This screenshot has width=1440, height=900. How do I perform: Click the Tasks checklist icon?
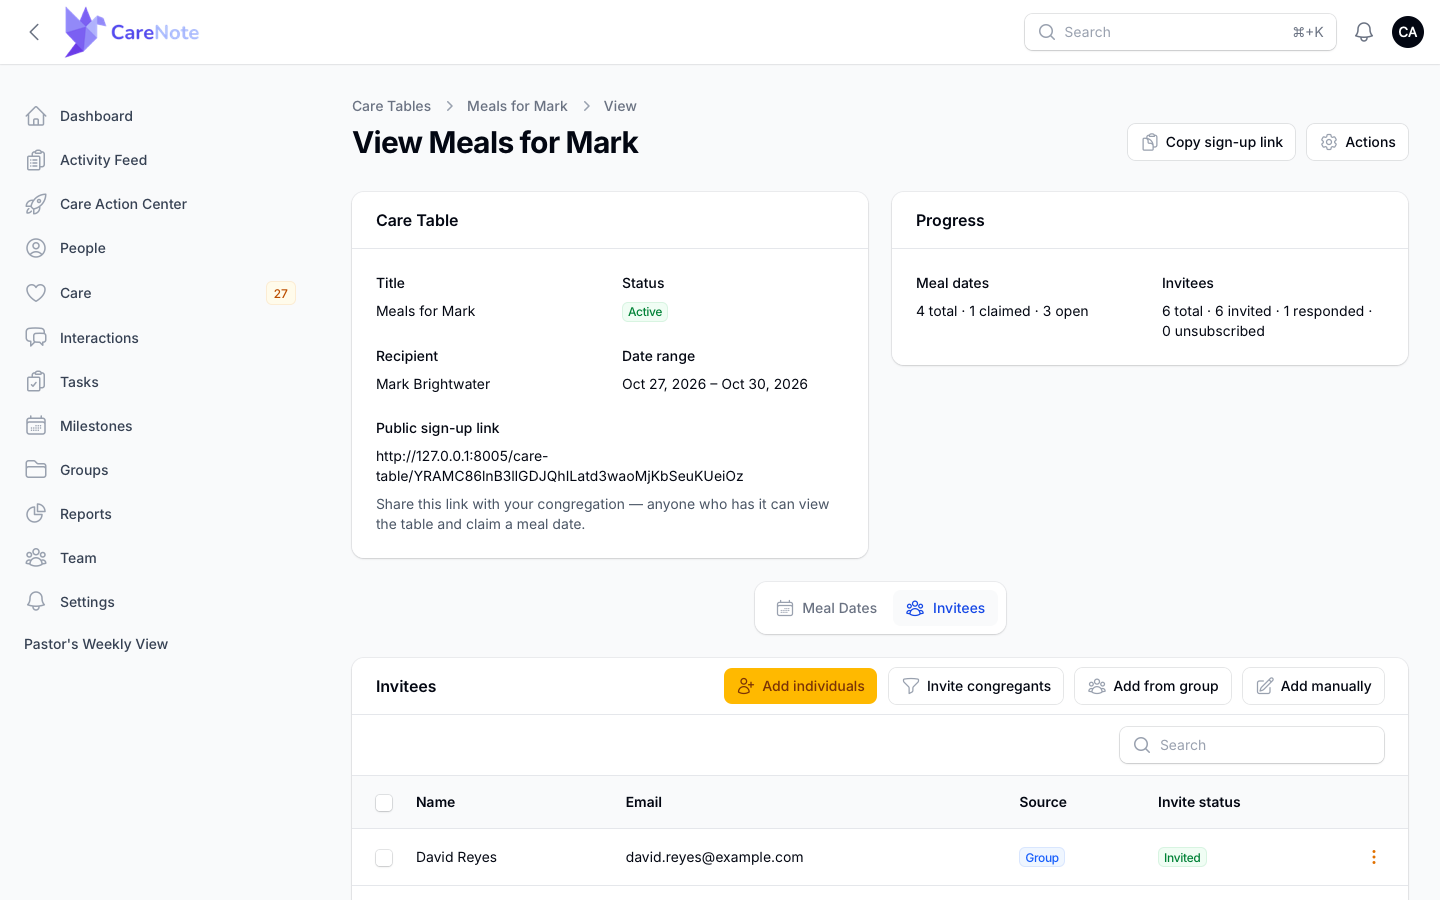coord(36,382)
